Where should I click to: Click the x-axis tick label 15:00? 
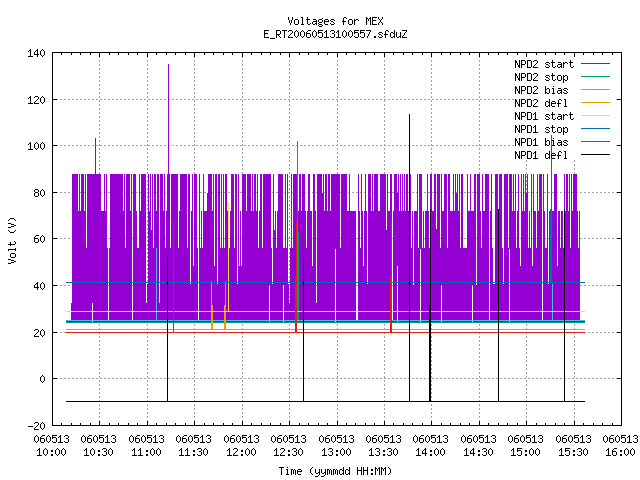525,453
